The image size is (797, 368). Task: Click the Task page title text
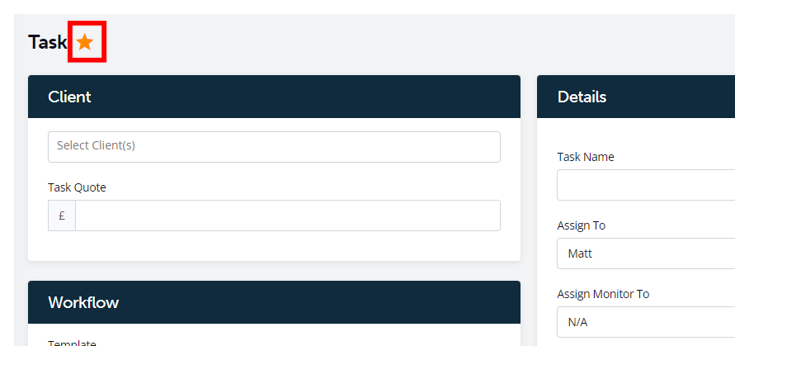(47, 42)
